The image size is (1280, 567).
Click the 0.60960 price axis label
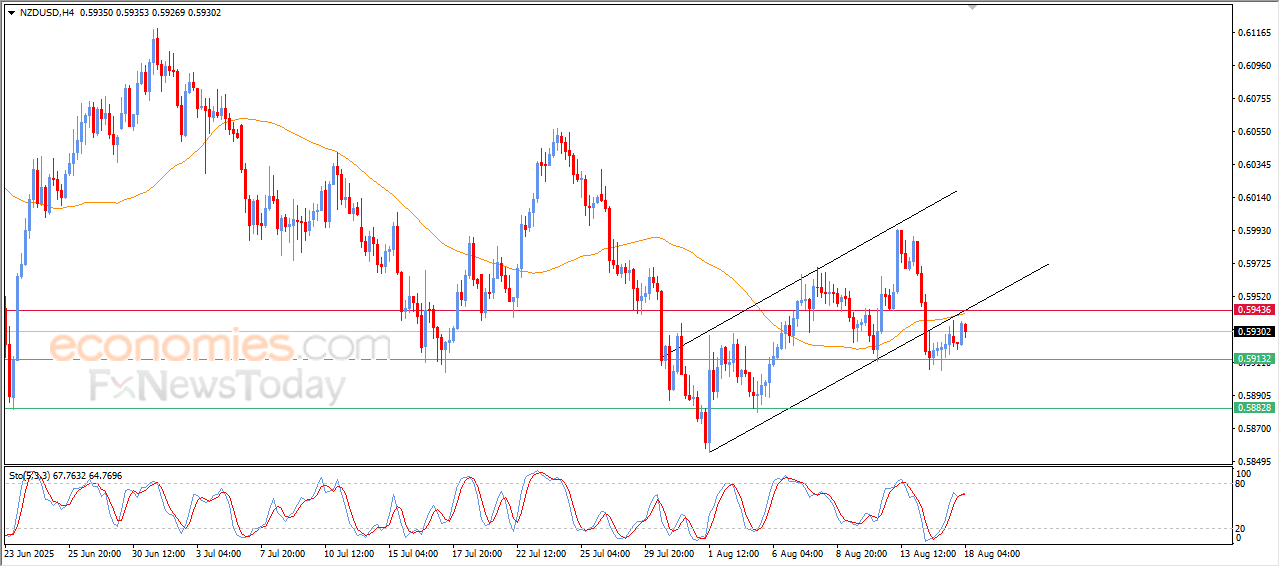click(1253, 66)
